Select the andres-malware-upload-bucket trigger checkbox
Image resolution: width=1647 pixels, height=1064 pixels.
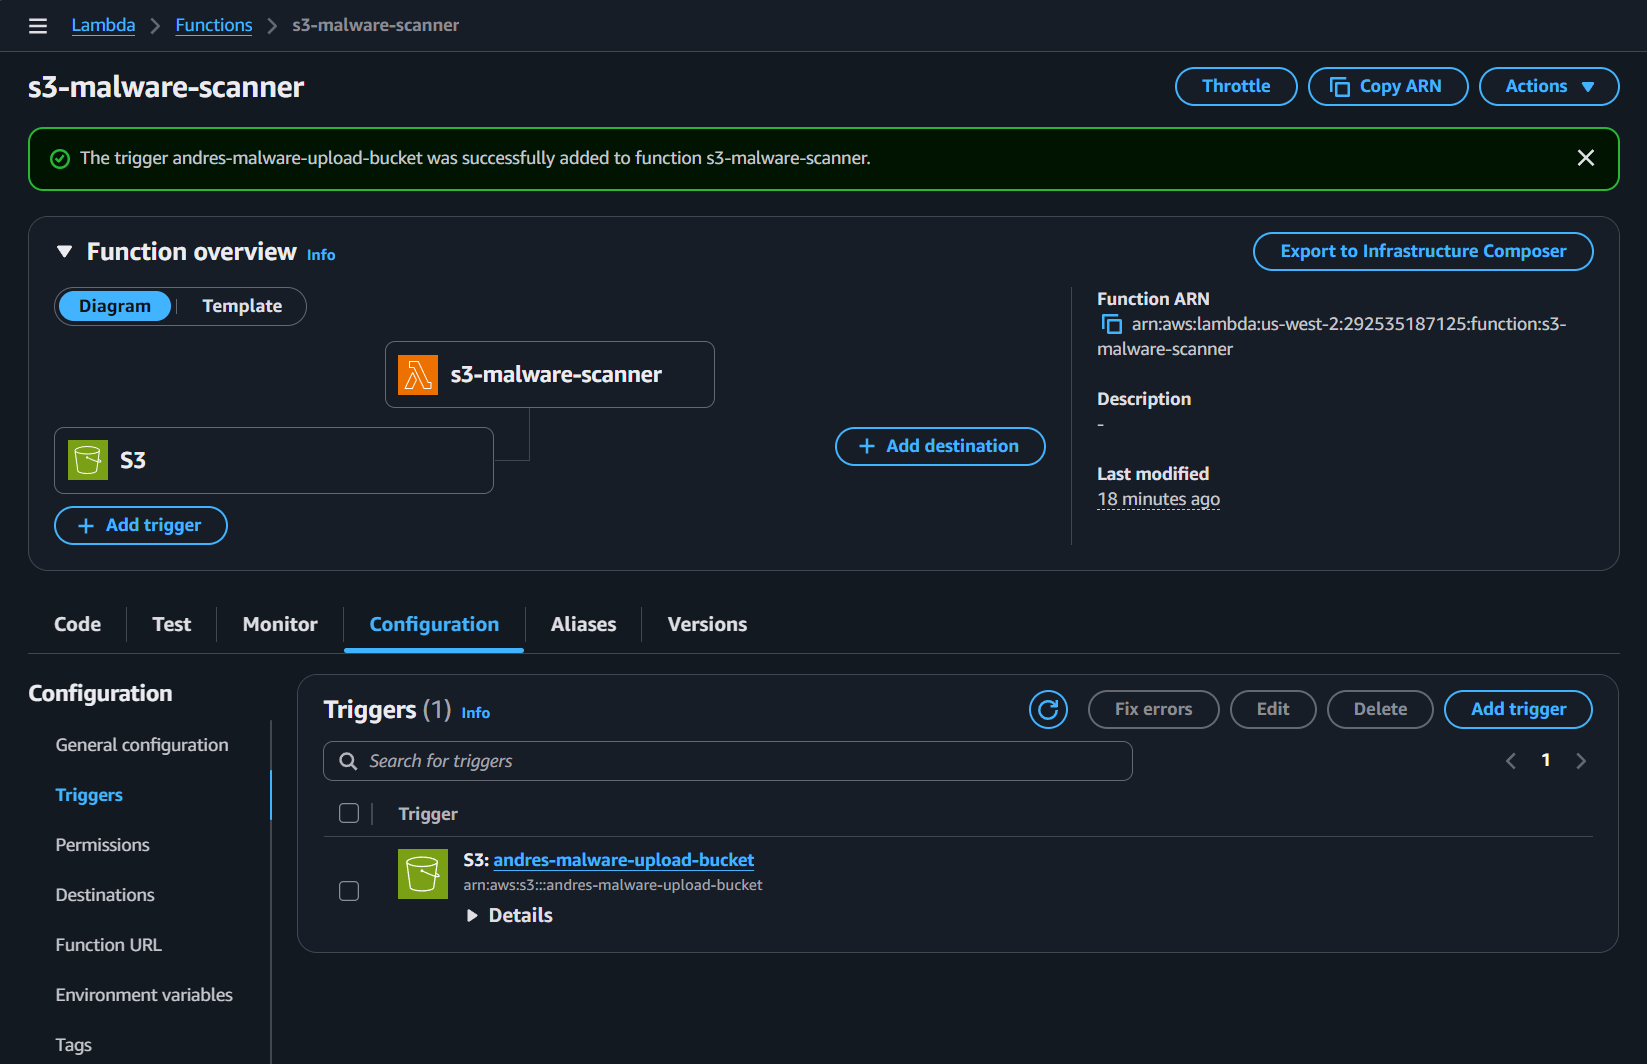349,891
